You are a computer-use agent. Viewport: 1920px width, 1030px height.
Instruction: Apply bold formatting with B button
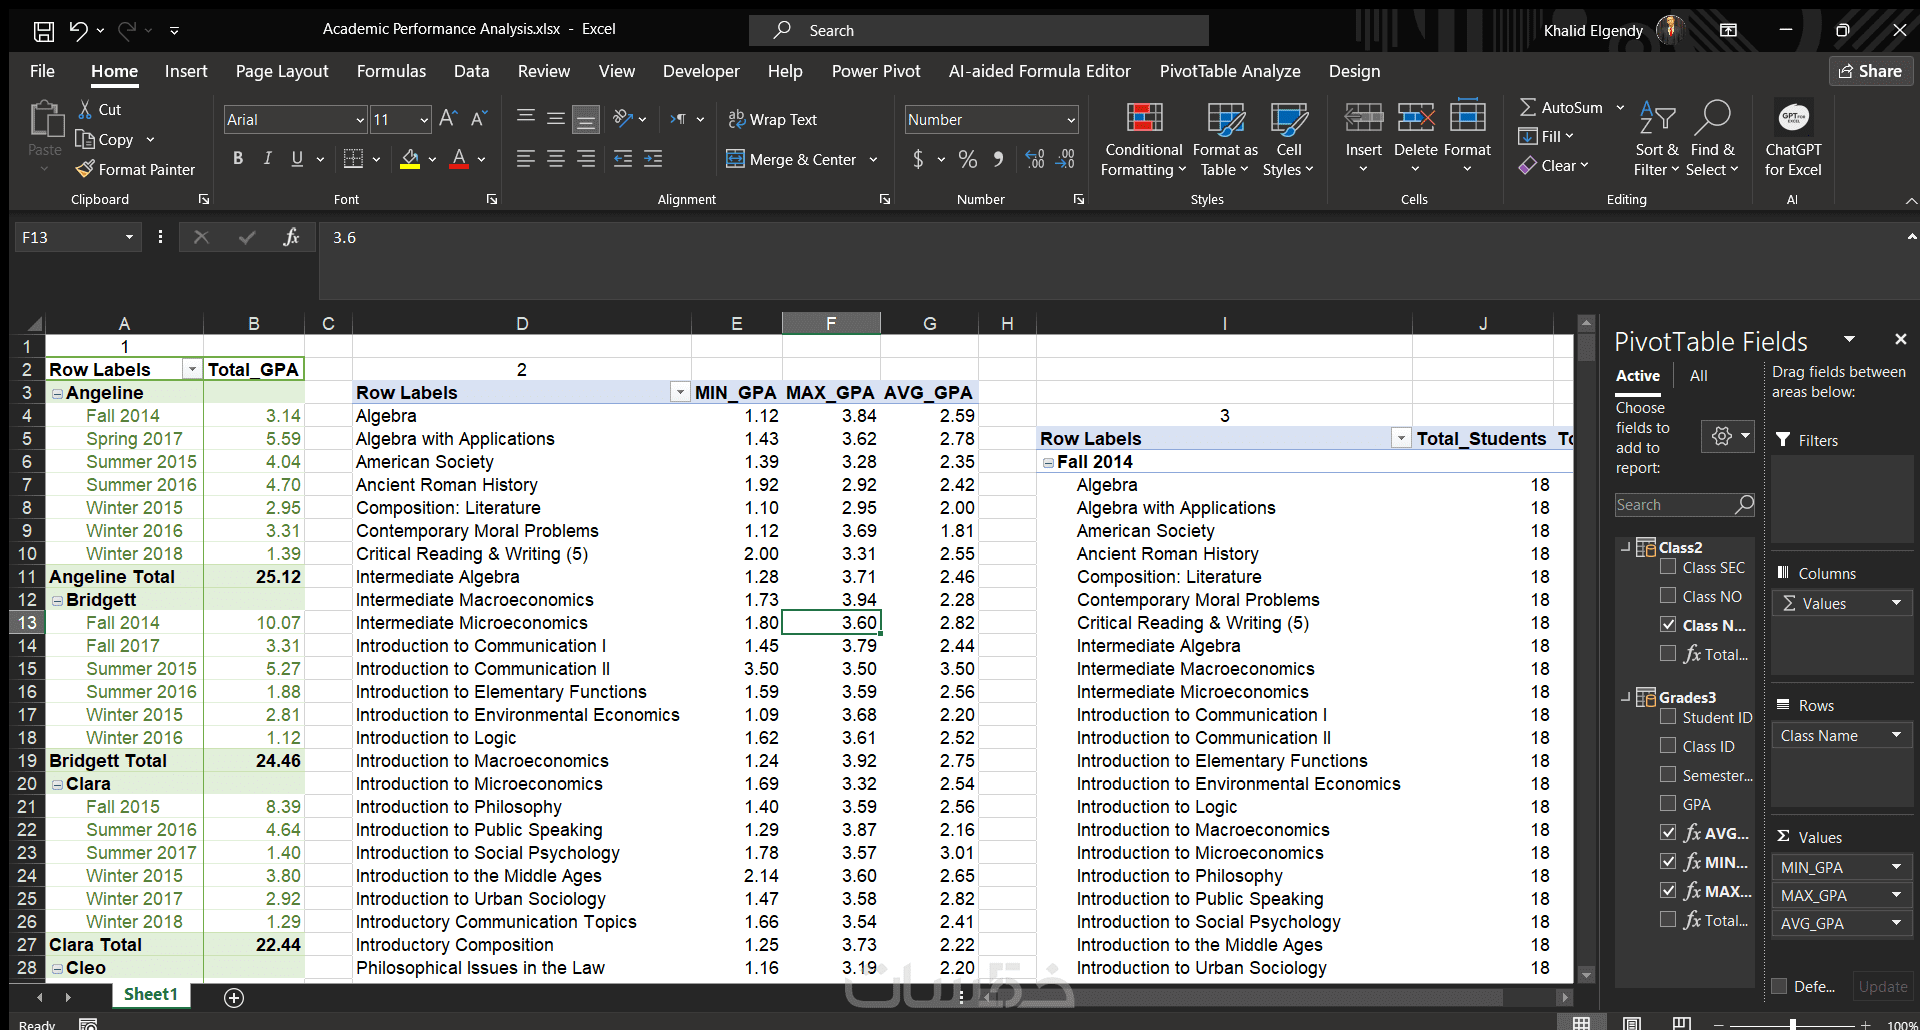pyautogui.click(x=238, y=158)
